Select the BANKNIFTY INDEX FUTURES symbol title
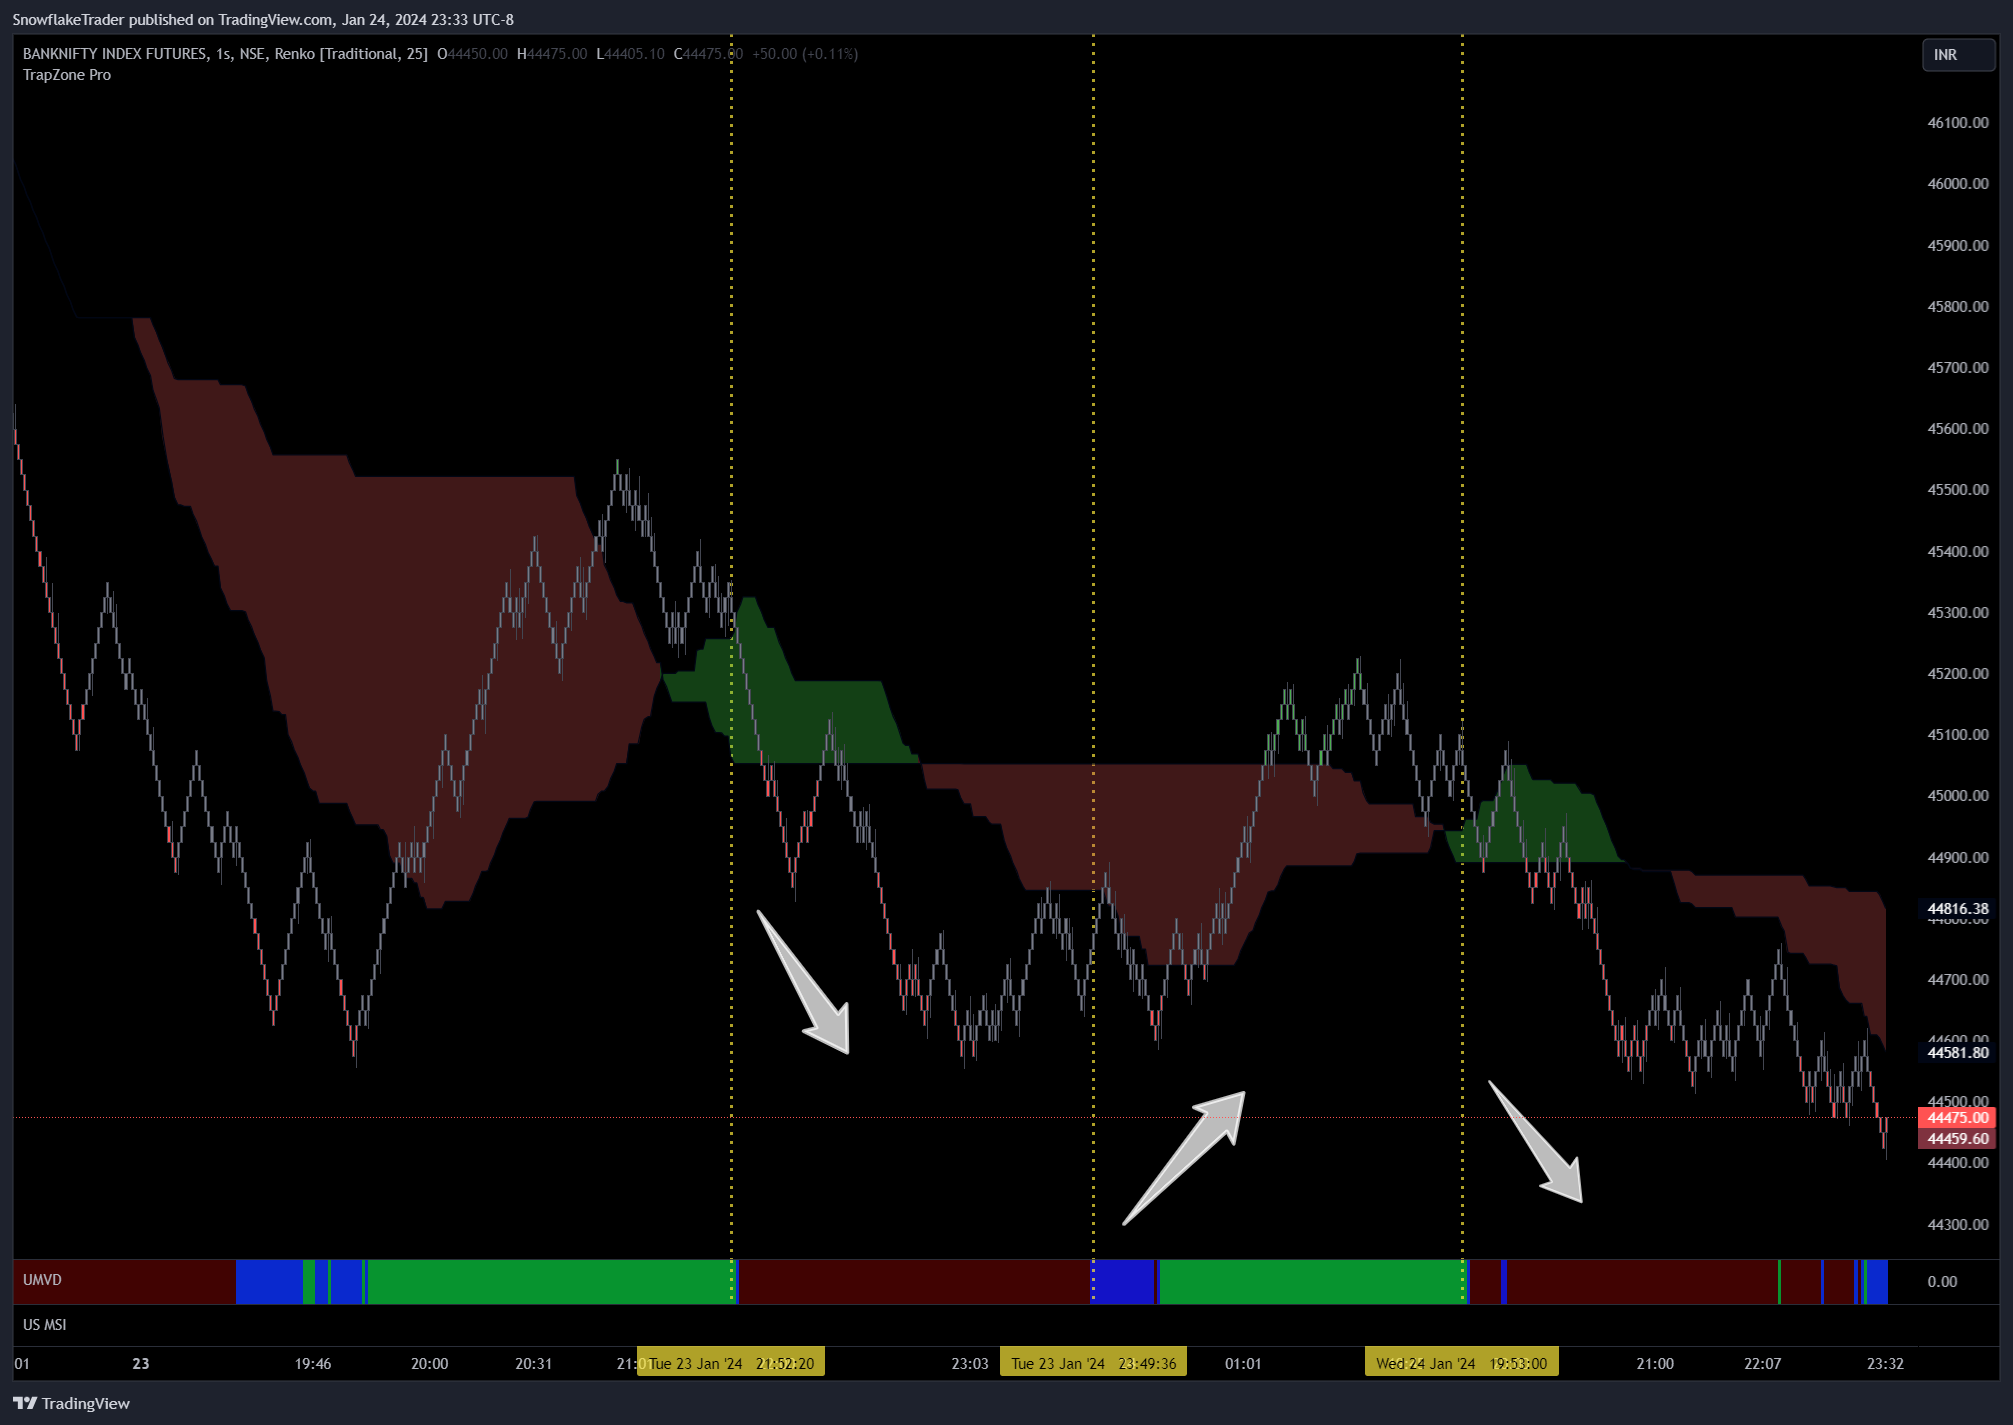Screen dimensions: 2013x1425 pyautogui.click(x=115, y=54)
